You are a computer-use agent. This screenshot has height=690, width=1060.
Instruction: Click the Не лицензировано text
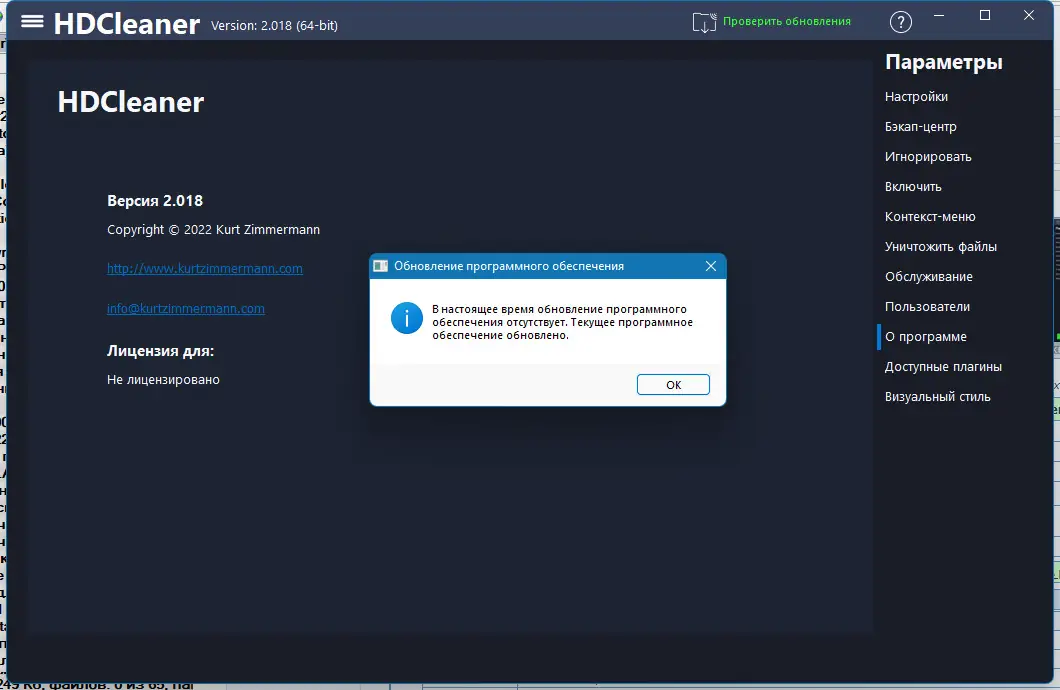click(163, 380)
